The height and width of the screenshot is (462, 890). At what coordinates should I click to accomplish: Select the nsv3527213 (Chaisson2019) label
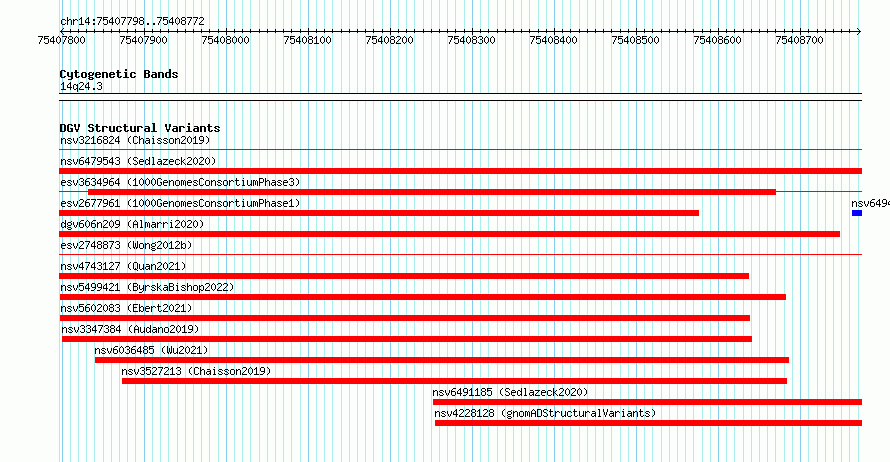coord(196,371)
